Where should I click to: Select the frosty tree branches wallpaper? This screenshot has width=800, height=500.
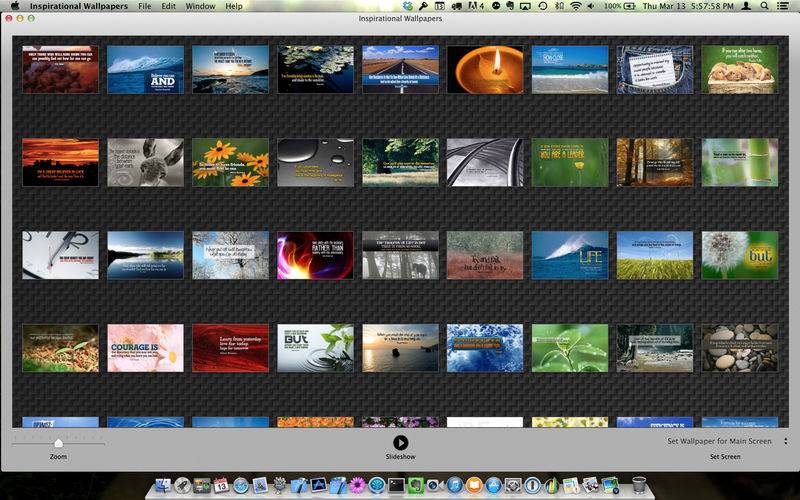pyautogui.click(x=230, y=255)
